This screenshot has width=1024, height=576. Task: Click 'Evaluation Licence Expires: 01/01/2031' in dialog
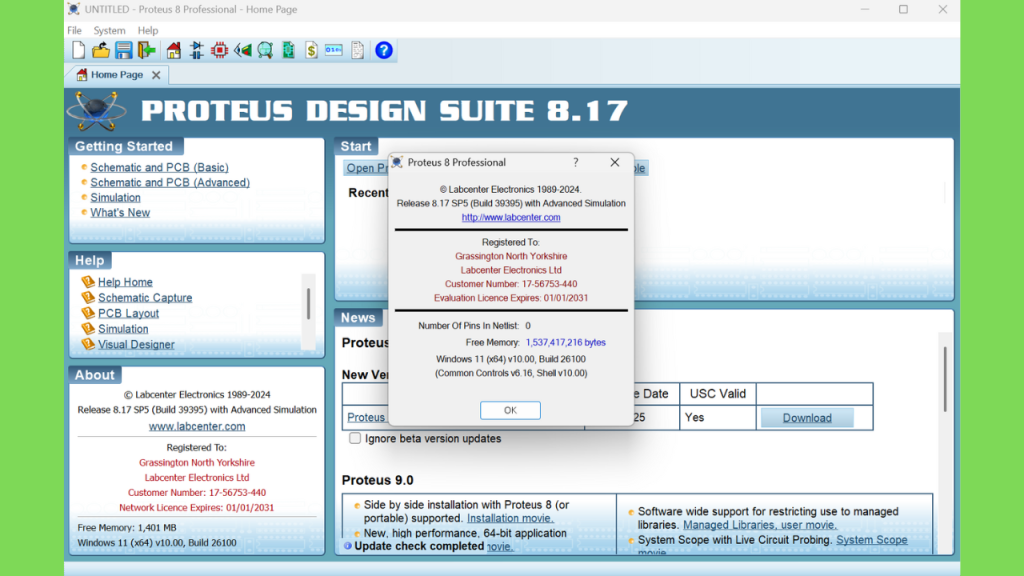tap(511, 298)
